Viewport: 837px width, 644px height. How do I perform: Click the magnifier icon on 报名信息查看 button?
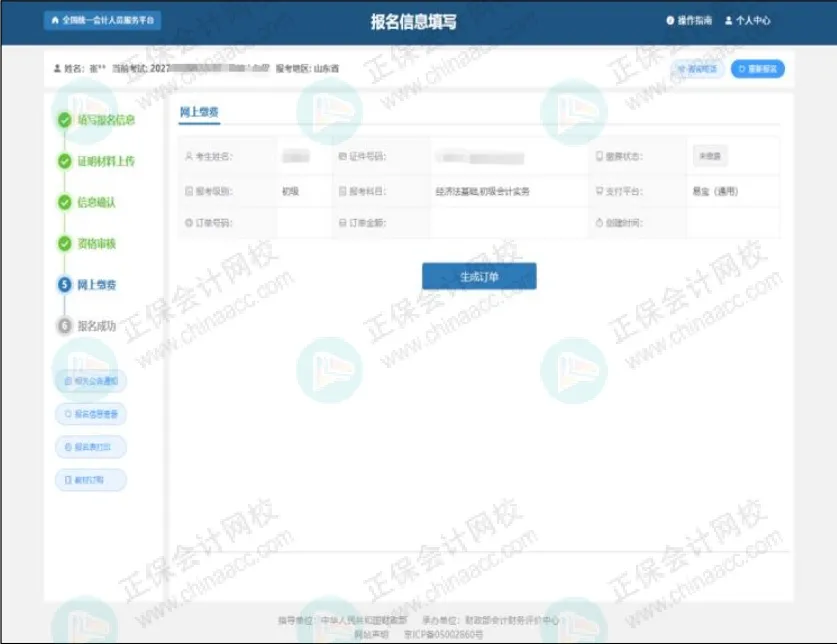click(67, 413)
